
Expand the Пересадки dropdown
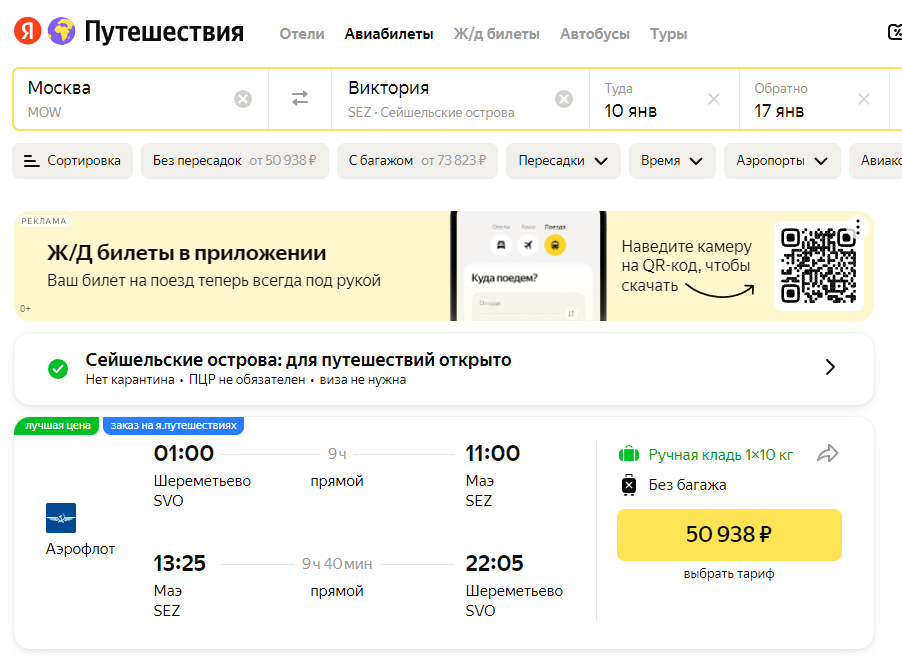[563, 160]
